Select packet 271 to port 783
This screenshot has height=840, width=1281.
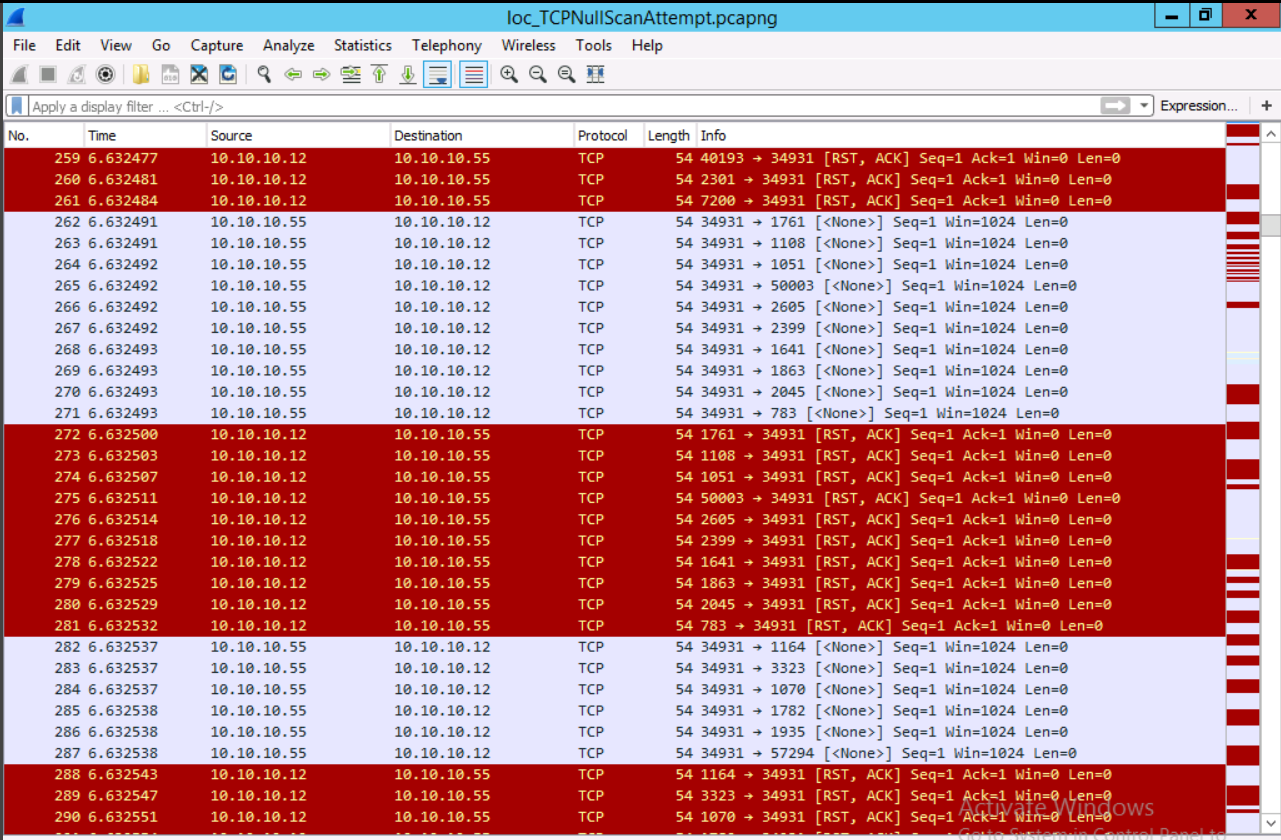tap(614, 413)
